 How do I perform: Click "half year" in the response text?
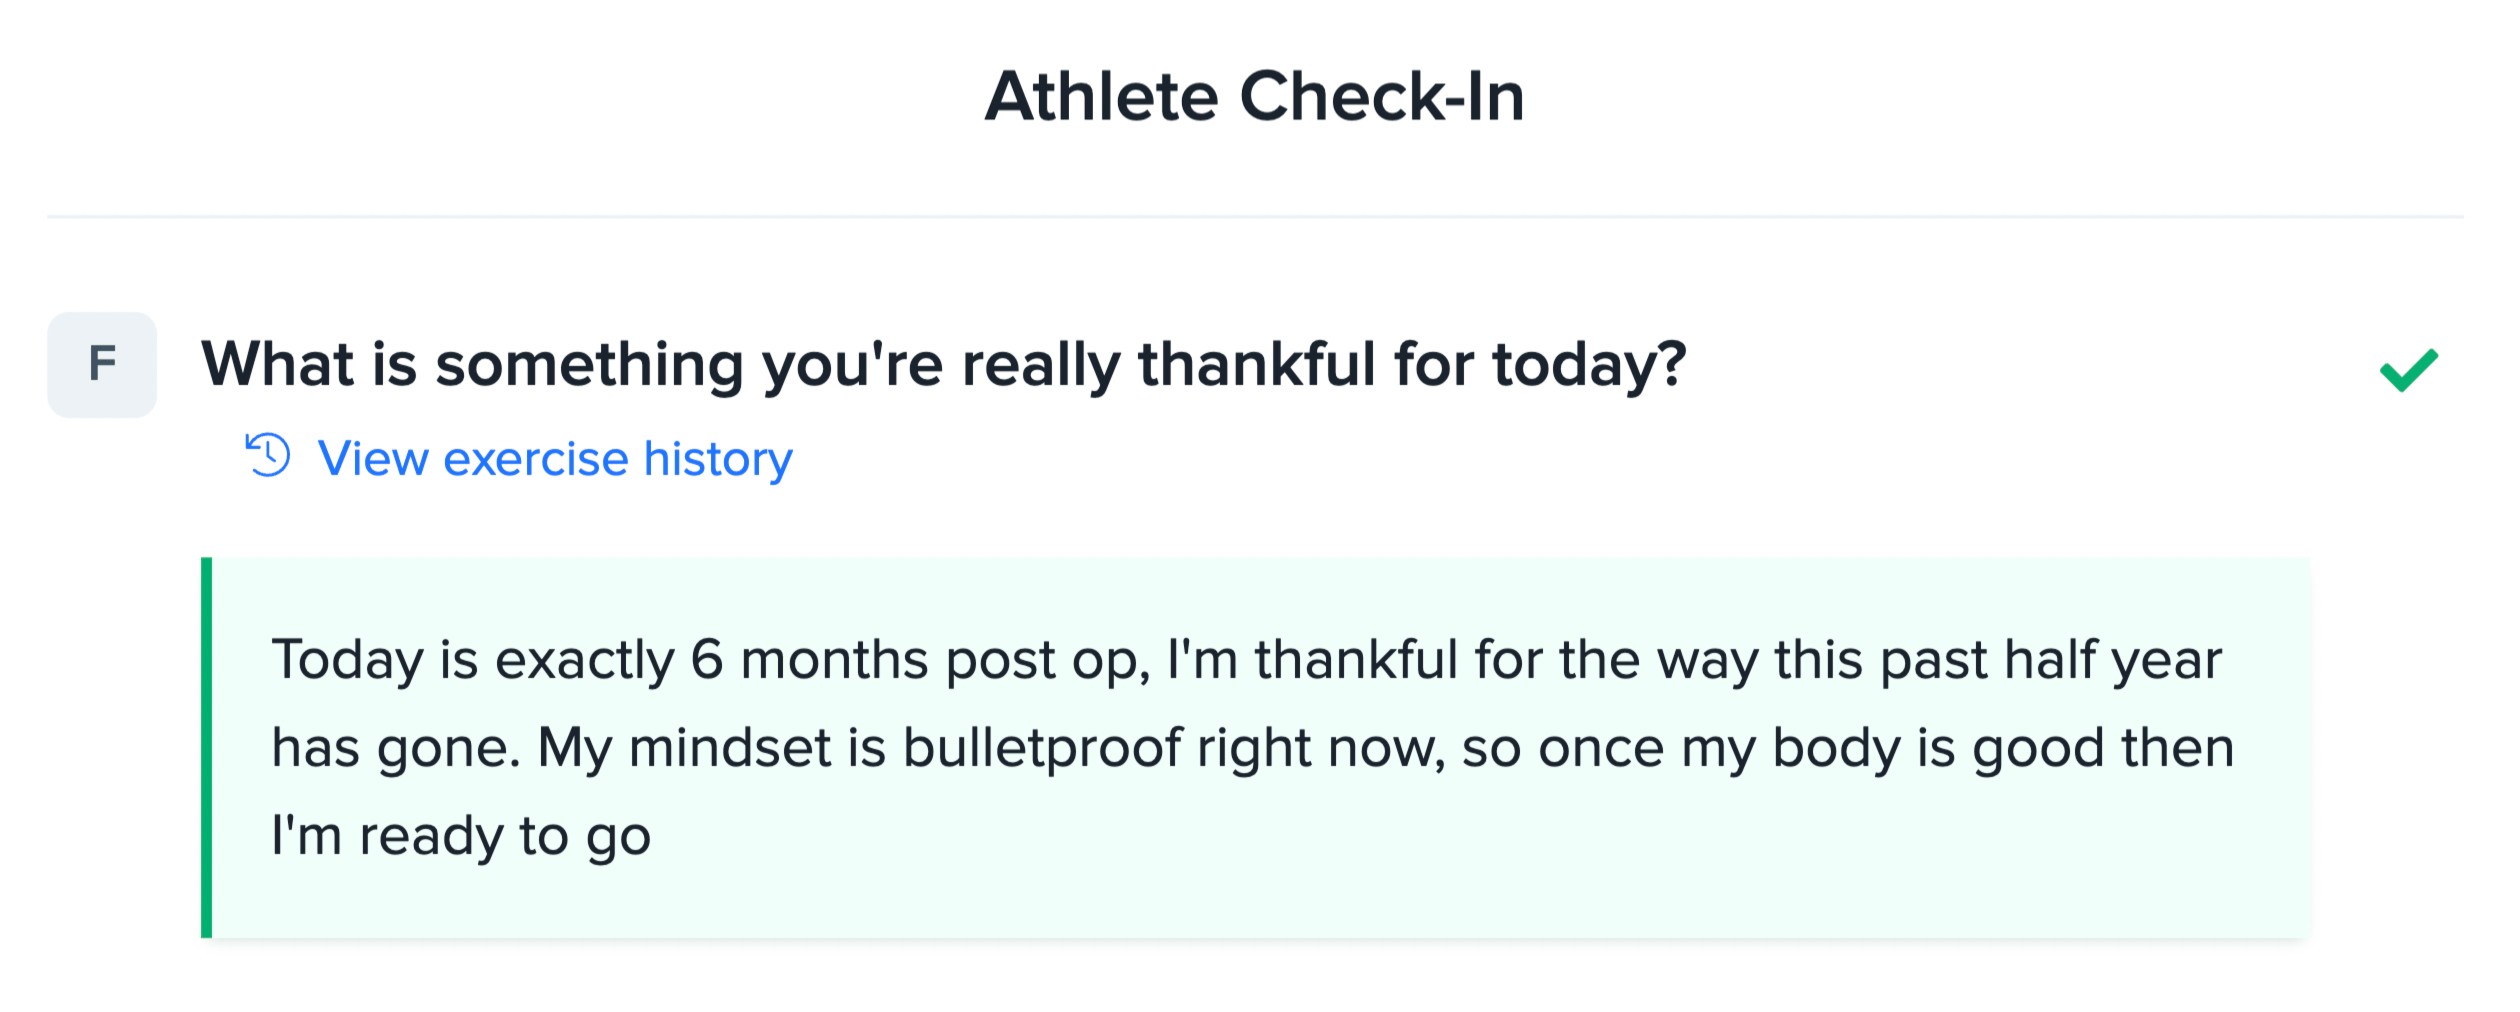[2112, 660]
